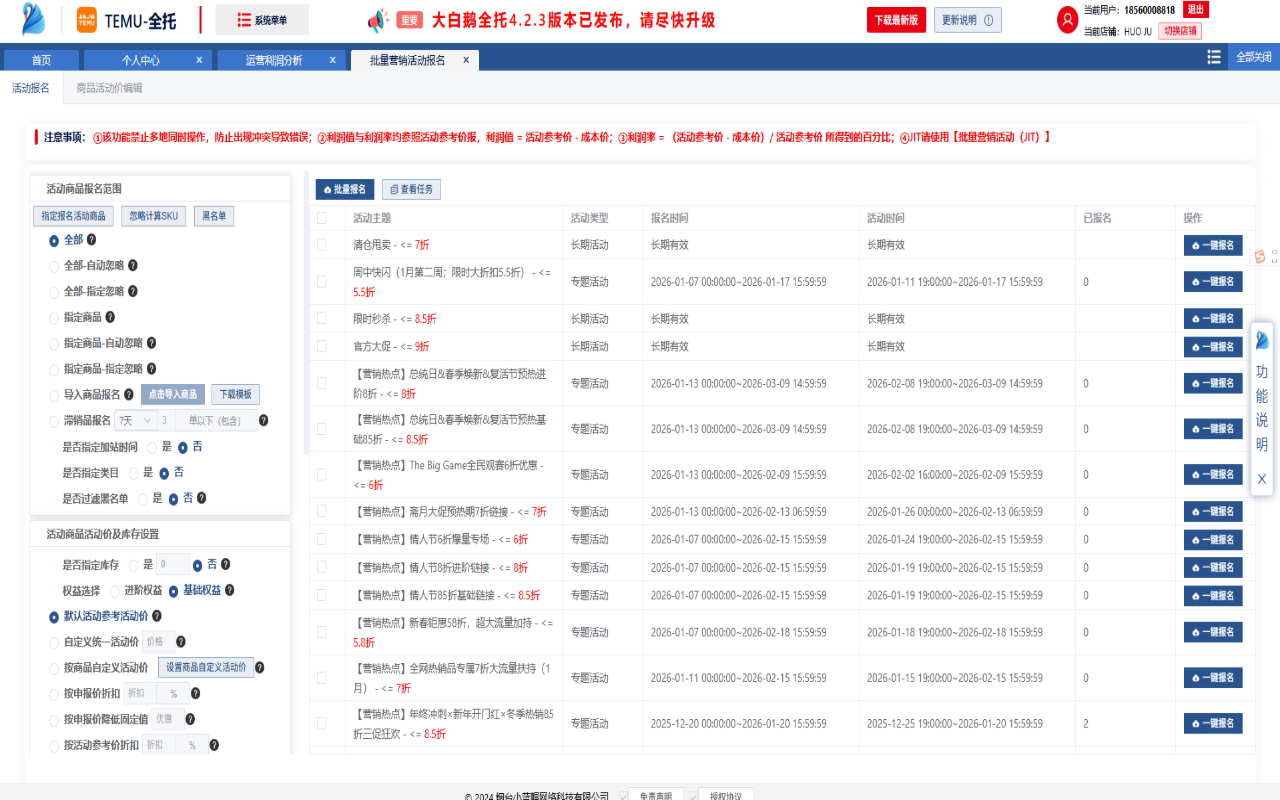Show help for 滞销品报名 option
This screenshot has width=1280, height=800.
264,421
